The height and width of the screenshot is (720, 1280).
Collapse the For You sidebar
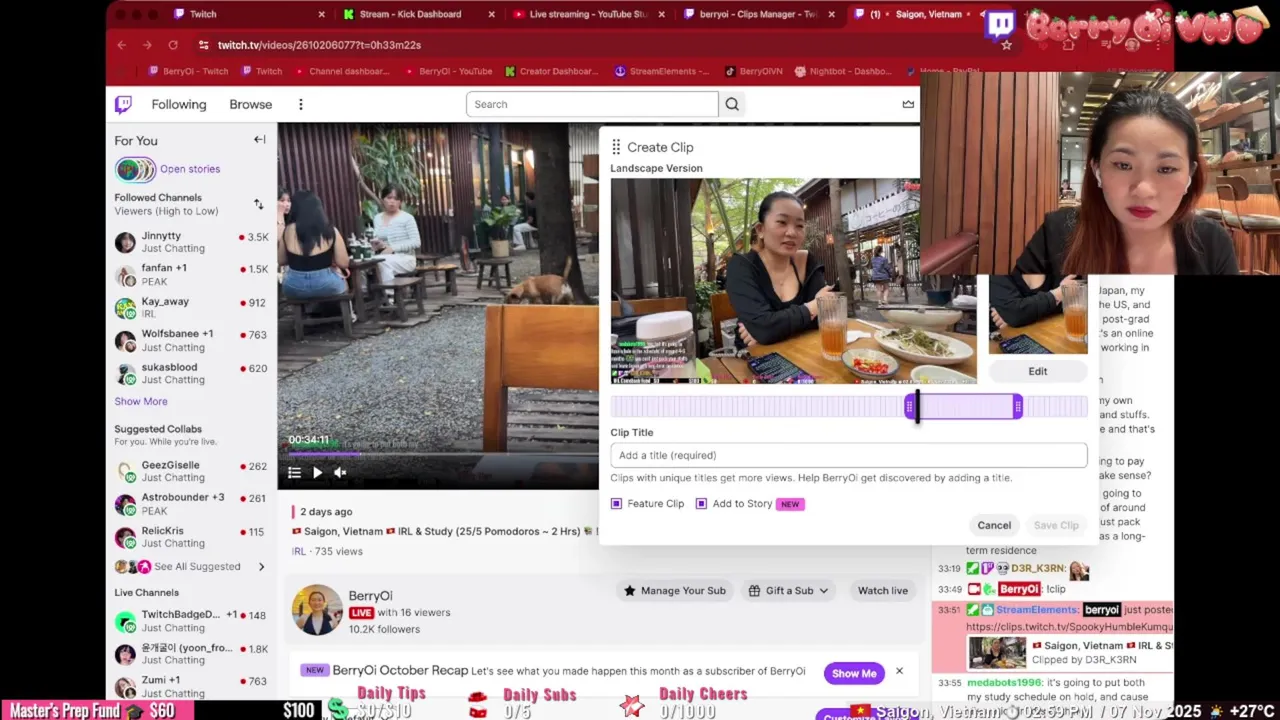(x=259, y=140)
